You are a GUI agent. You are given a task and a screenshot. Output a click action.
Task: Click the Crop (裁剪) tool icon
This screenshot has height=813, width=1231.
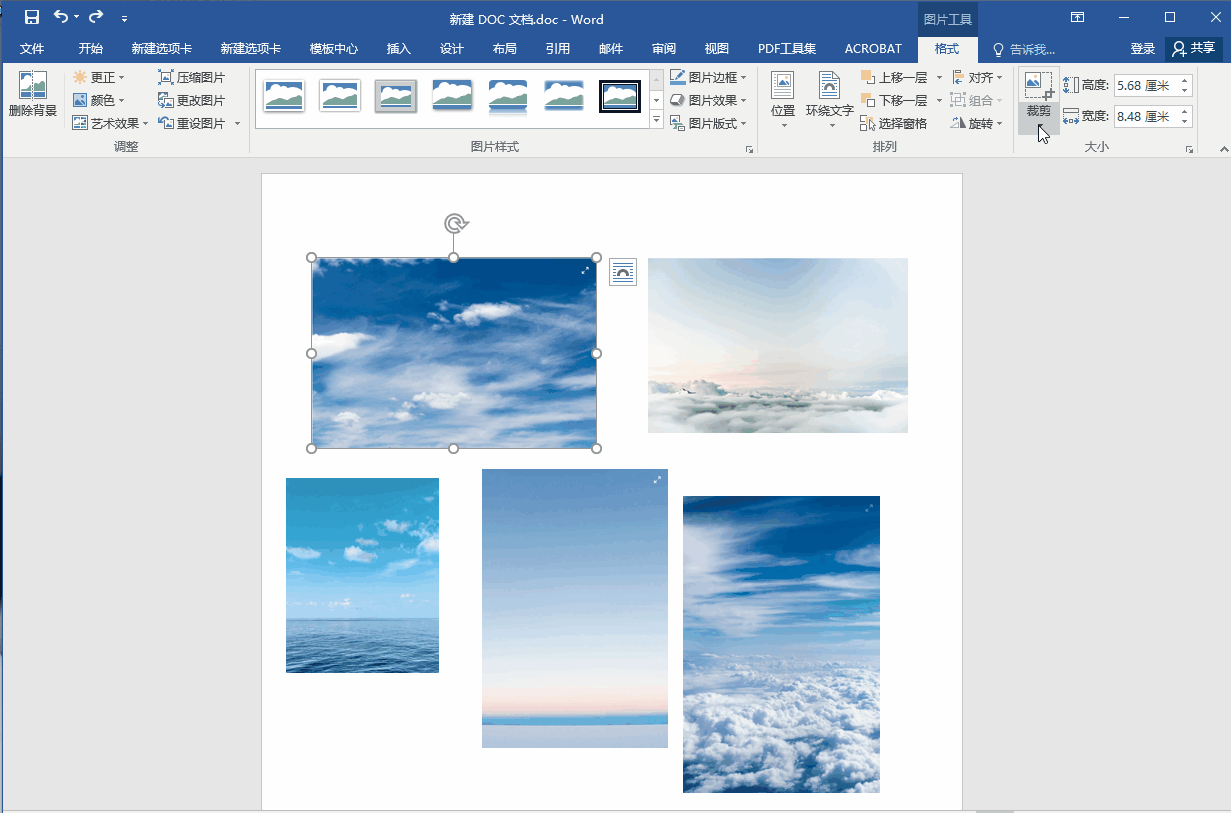coord(1038,86)
